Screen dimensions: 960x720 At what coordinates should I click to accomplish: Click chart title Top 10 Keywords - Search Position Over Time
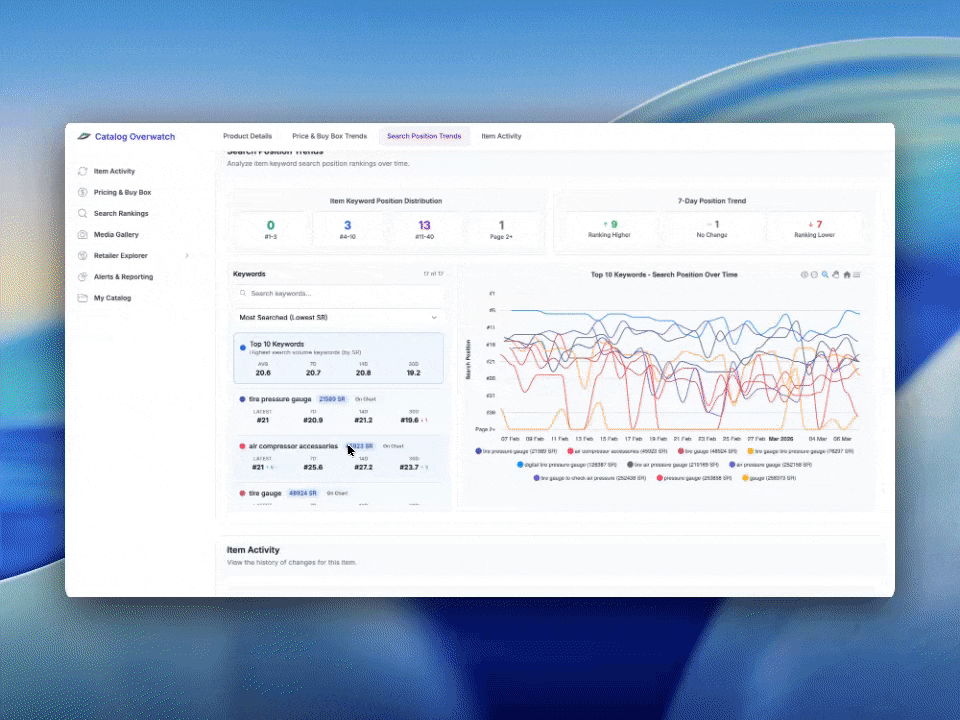click(664, 275)
